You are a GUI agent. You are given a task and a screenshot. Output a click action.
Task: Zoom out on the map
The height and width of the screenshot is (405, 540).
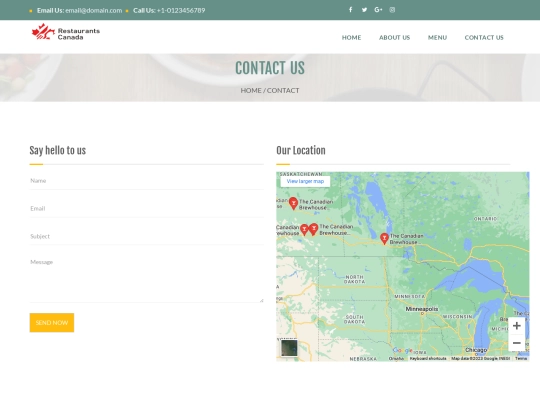tap(517, 343)
